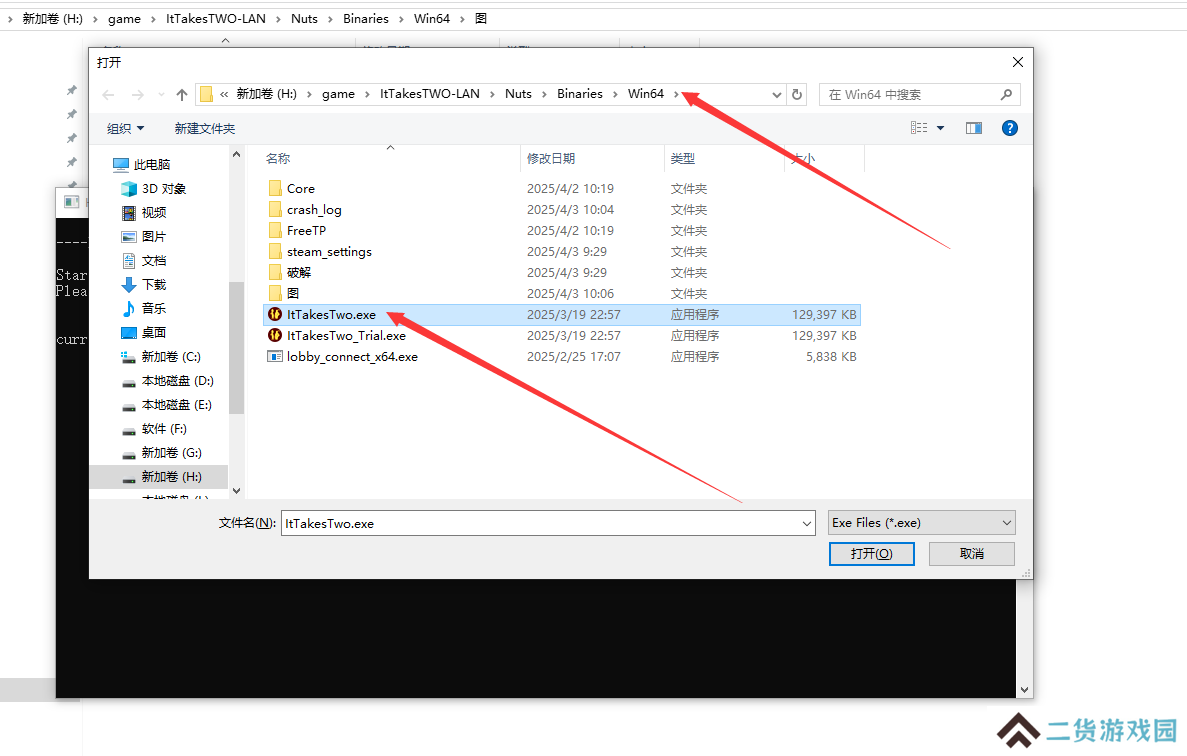
Task: Select 视频 in the sidebar
Action: [x=144, y=213]
